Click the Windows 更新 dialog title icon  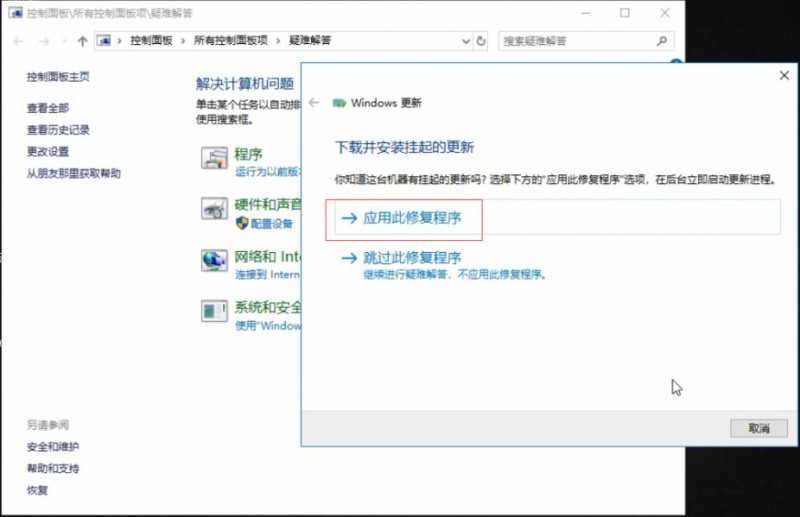click(339, 103)
